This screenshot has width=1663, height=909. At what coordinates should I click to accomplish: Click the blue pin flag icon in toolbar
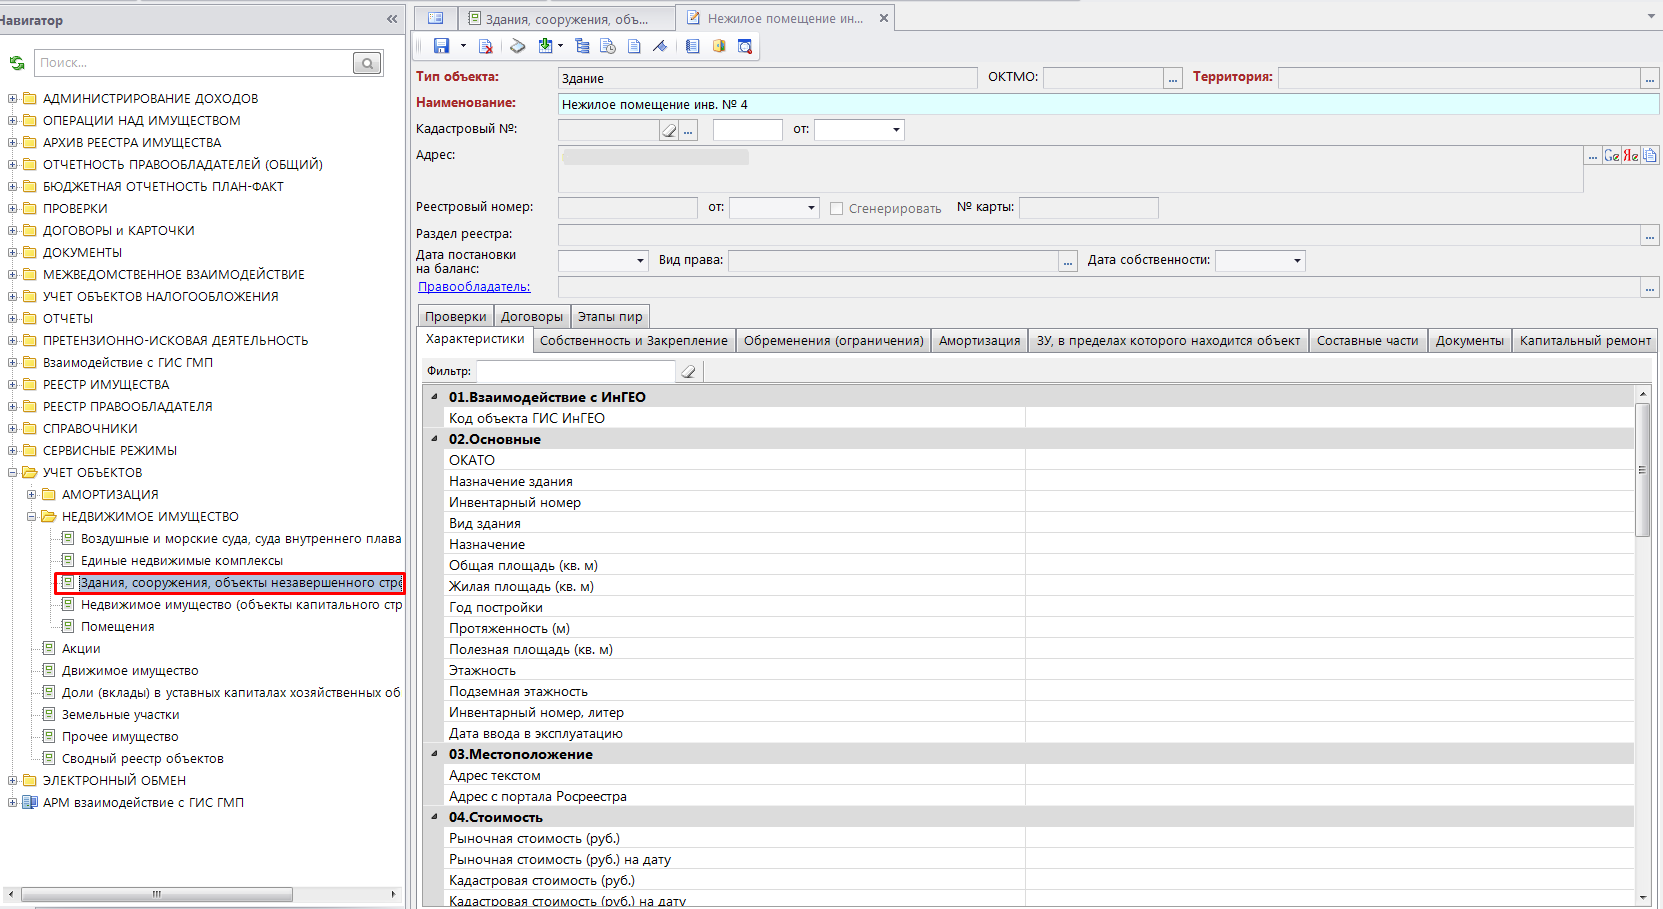coord(660,46)
